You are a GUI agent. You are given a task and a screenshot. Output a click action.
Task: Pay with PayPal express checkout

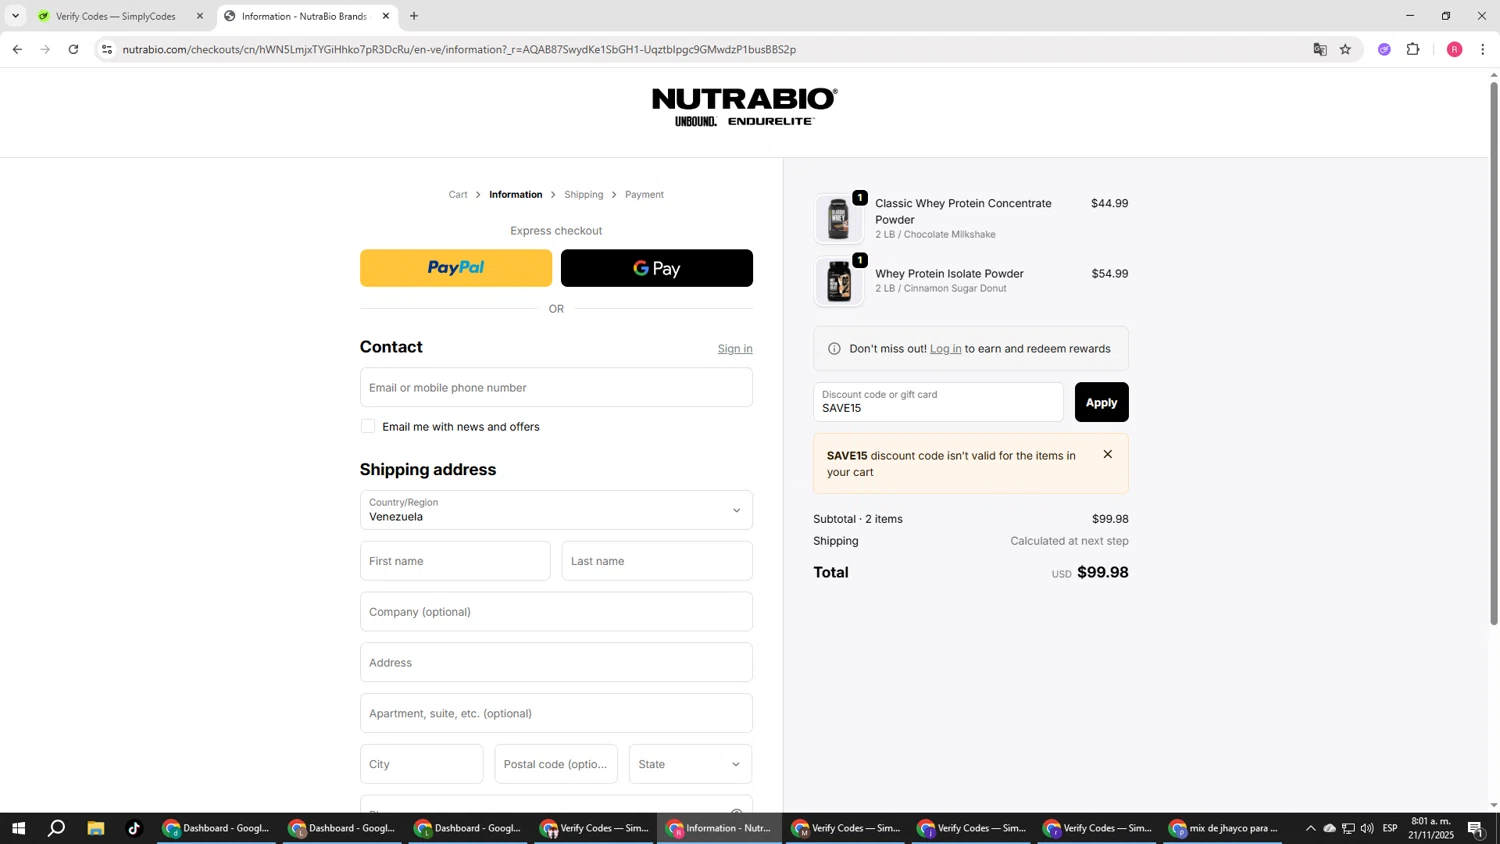pos(456,268)
